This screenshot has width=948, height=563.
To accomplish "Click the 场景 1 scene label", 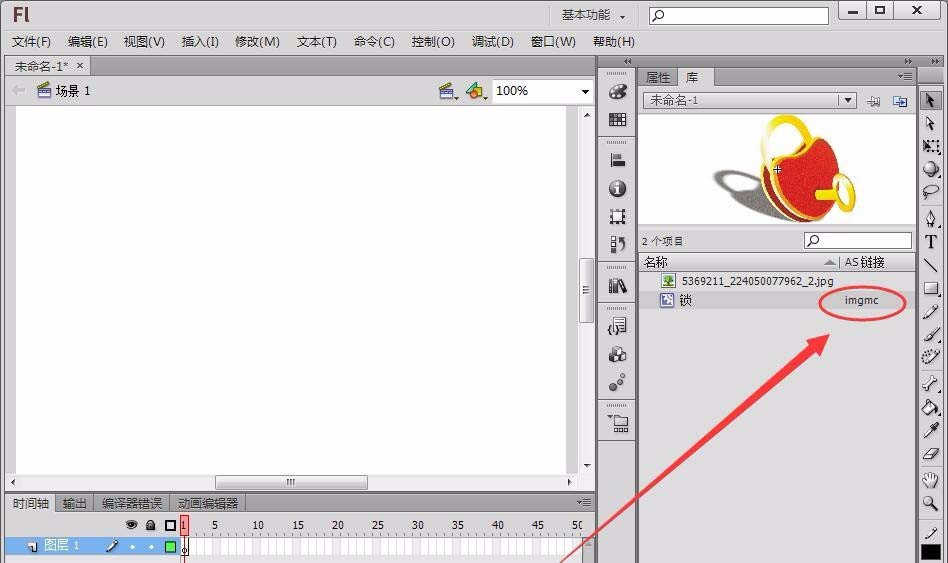I will 73,91.
